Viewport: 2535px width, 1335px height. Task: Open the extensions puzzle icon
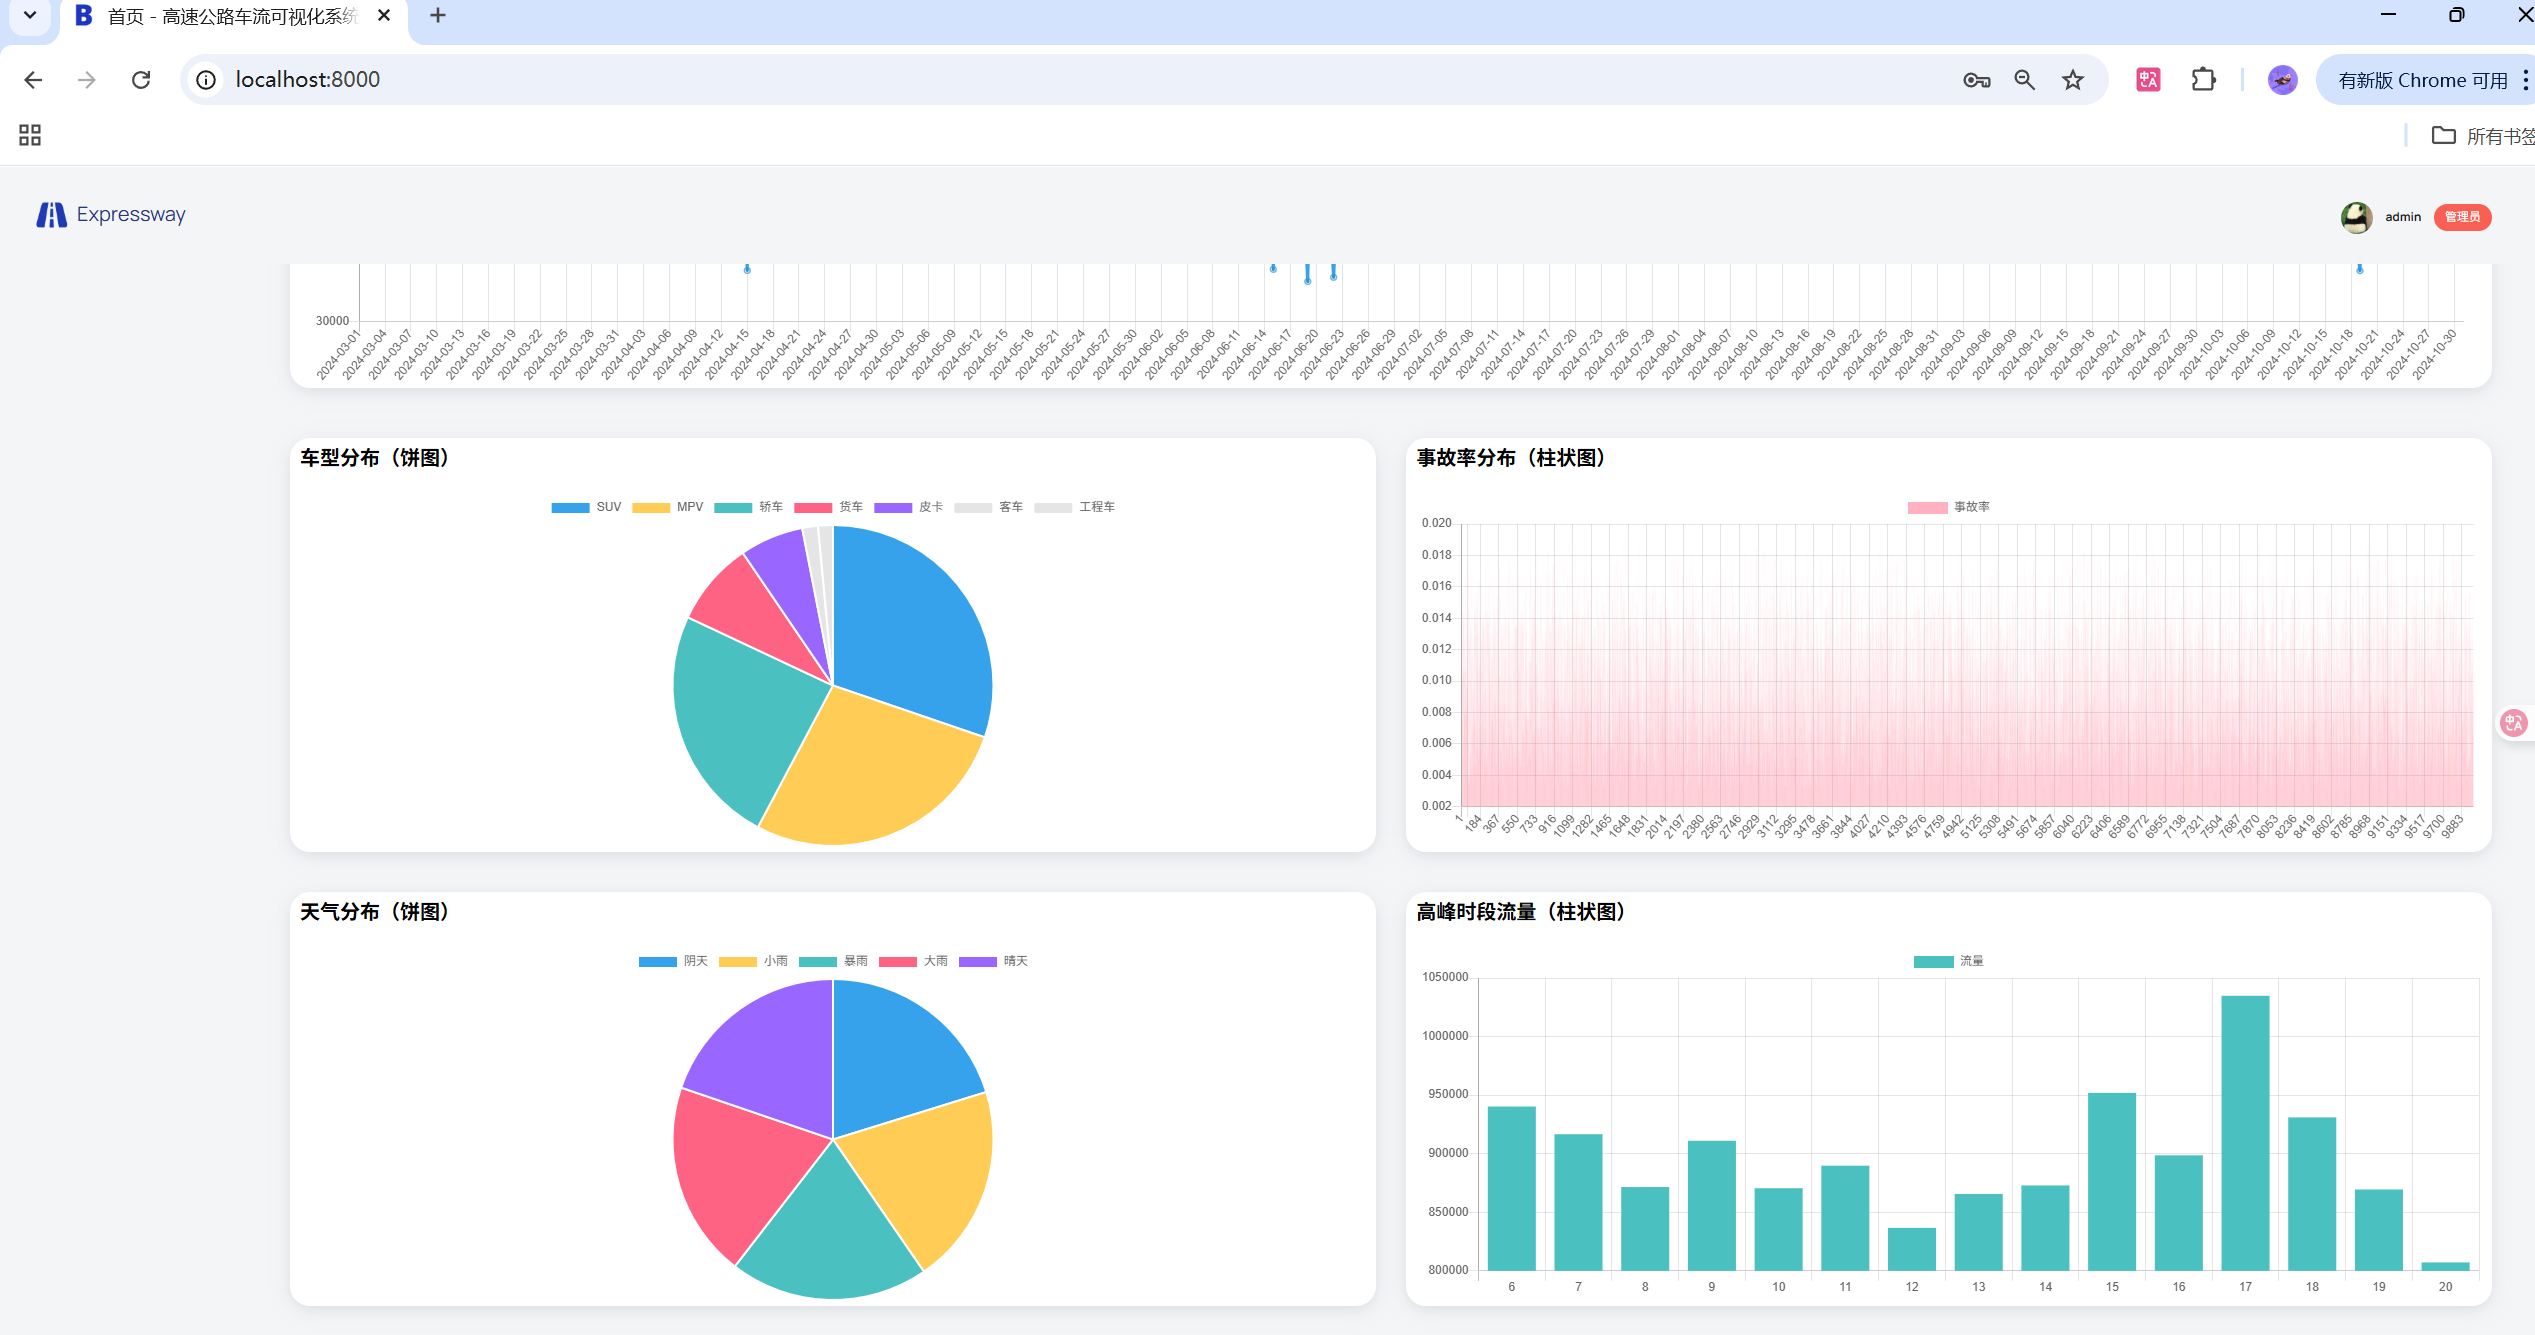point(2203,80)
